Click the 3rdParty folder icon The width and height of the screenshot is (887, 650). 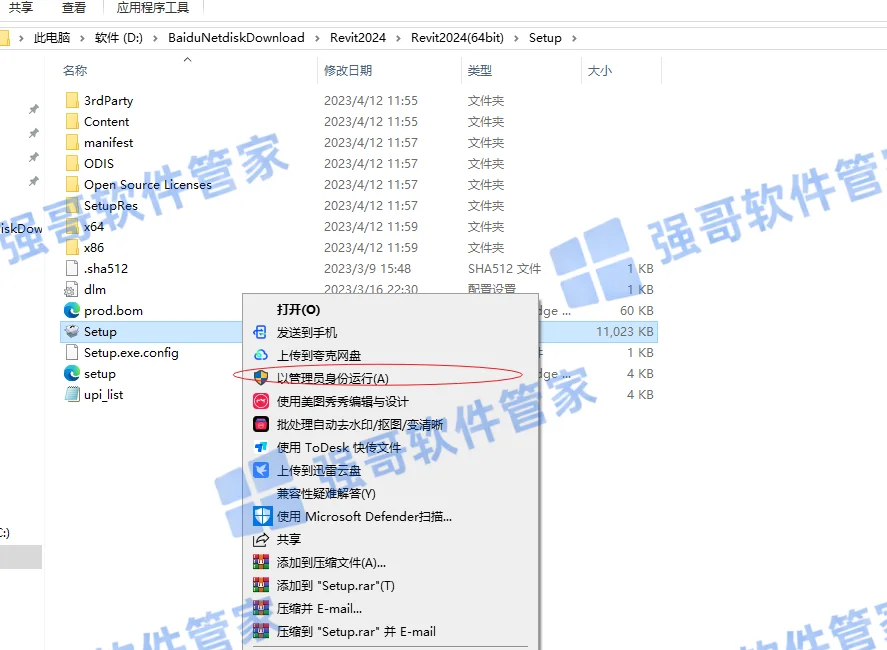point(72,101)
